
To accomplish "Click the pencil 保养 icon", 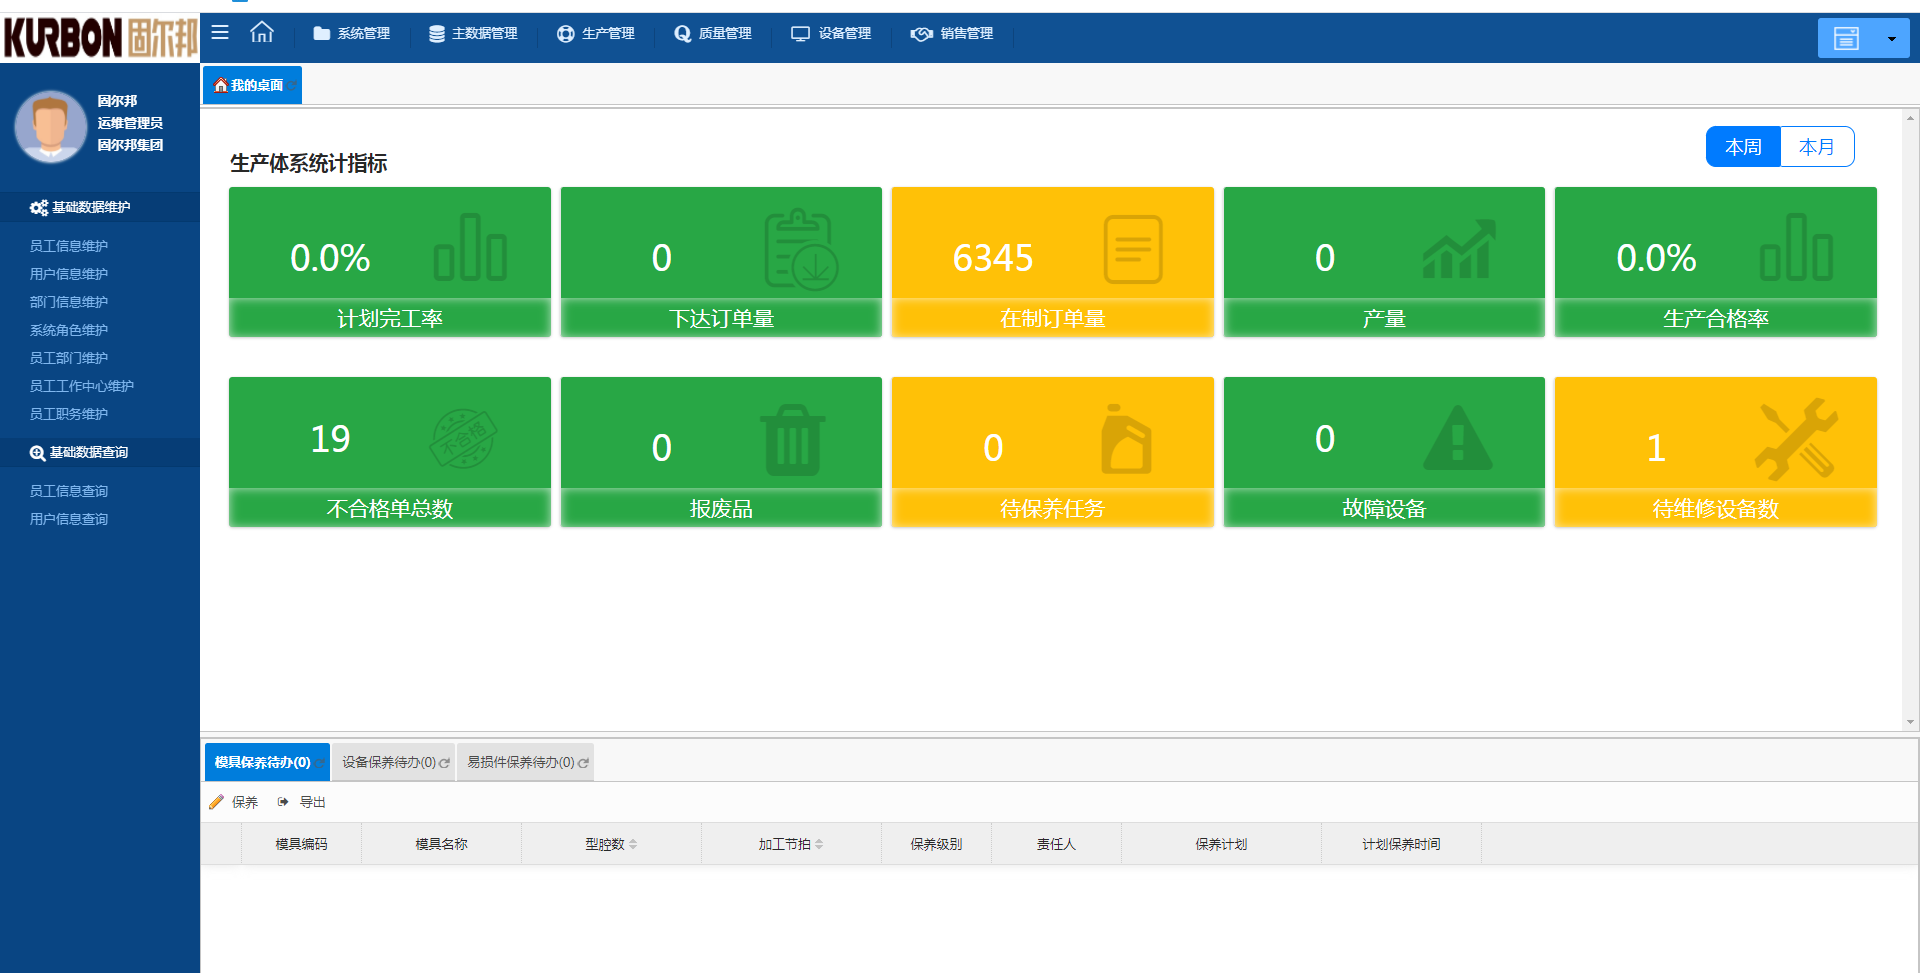I will pyautogui.click(x=216, y=802).
